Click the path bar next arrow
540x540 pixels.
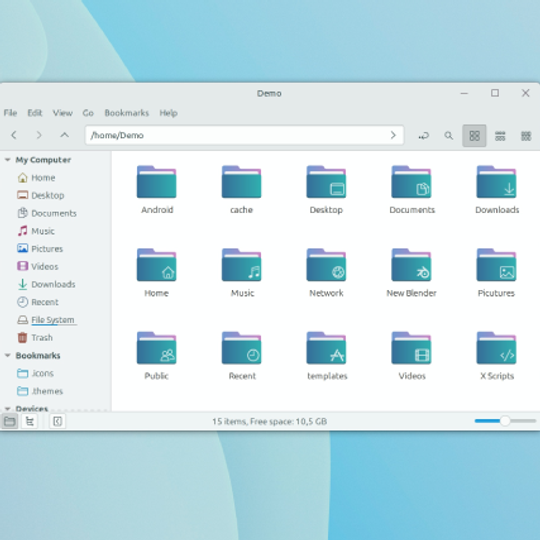[x=393, y=135]
